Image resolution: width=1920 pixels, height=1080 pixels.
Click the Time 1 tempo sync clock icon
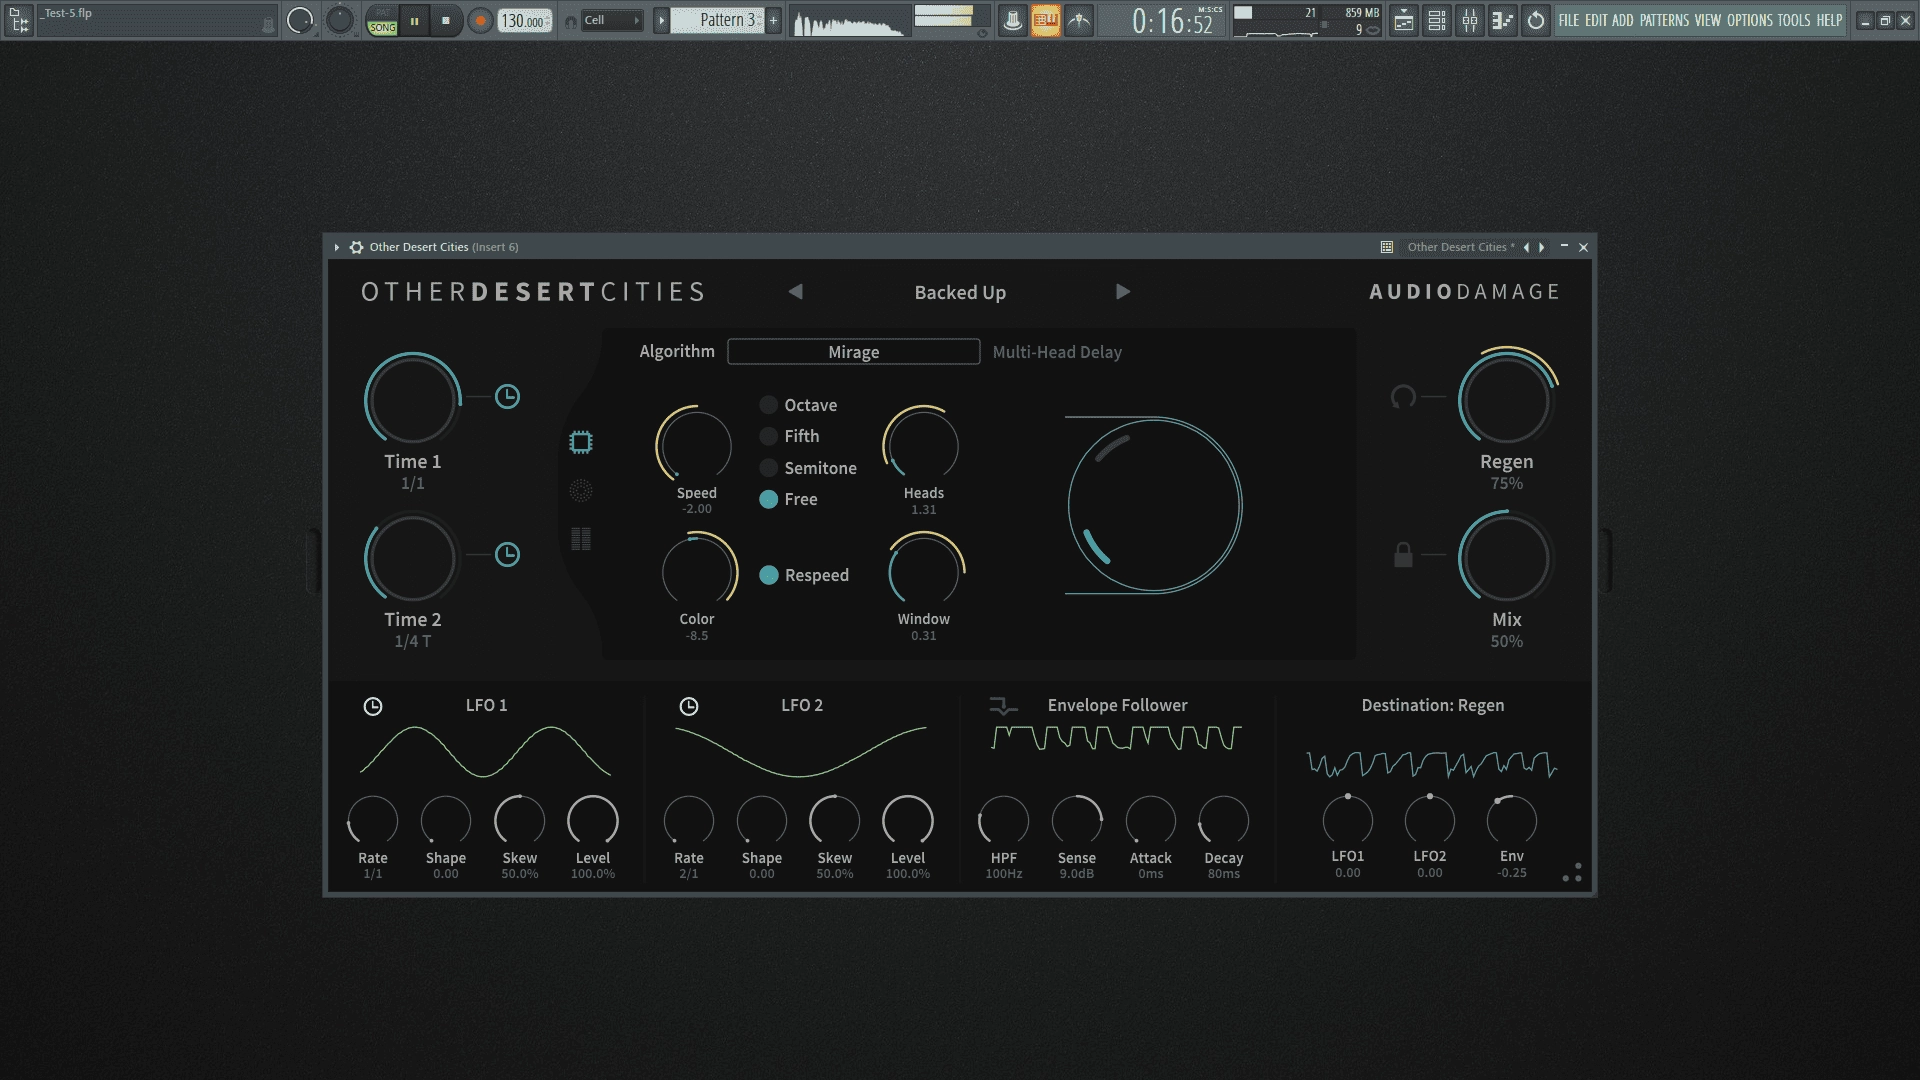pos(508,397)
